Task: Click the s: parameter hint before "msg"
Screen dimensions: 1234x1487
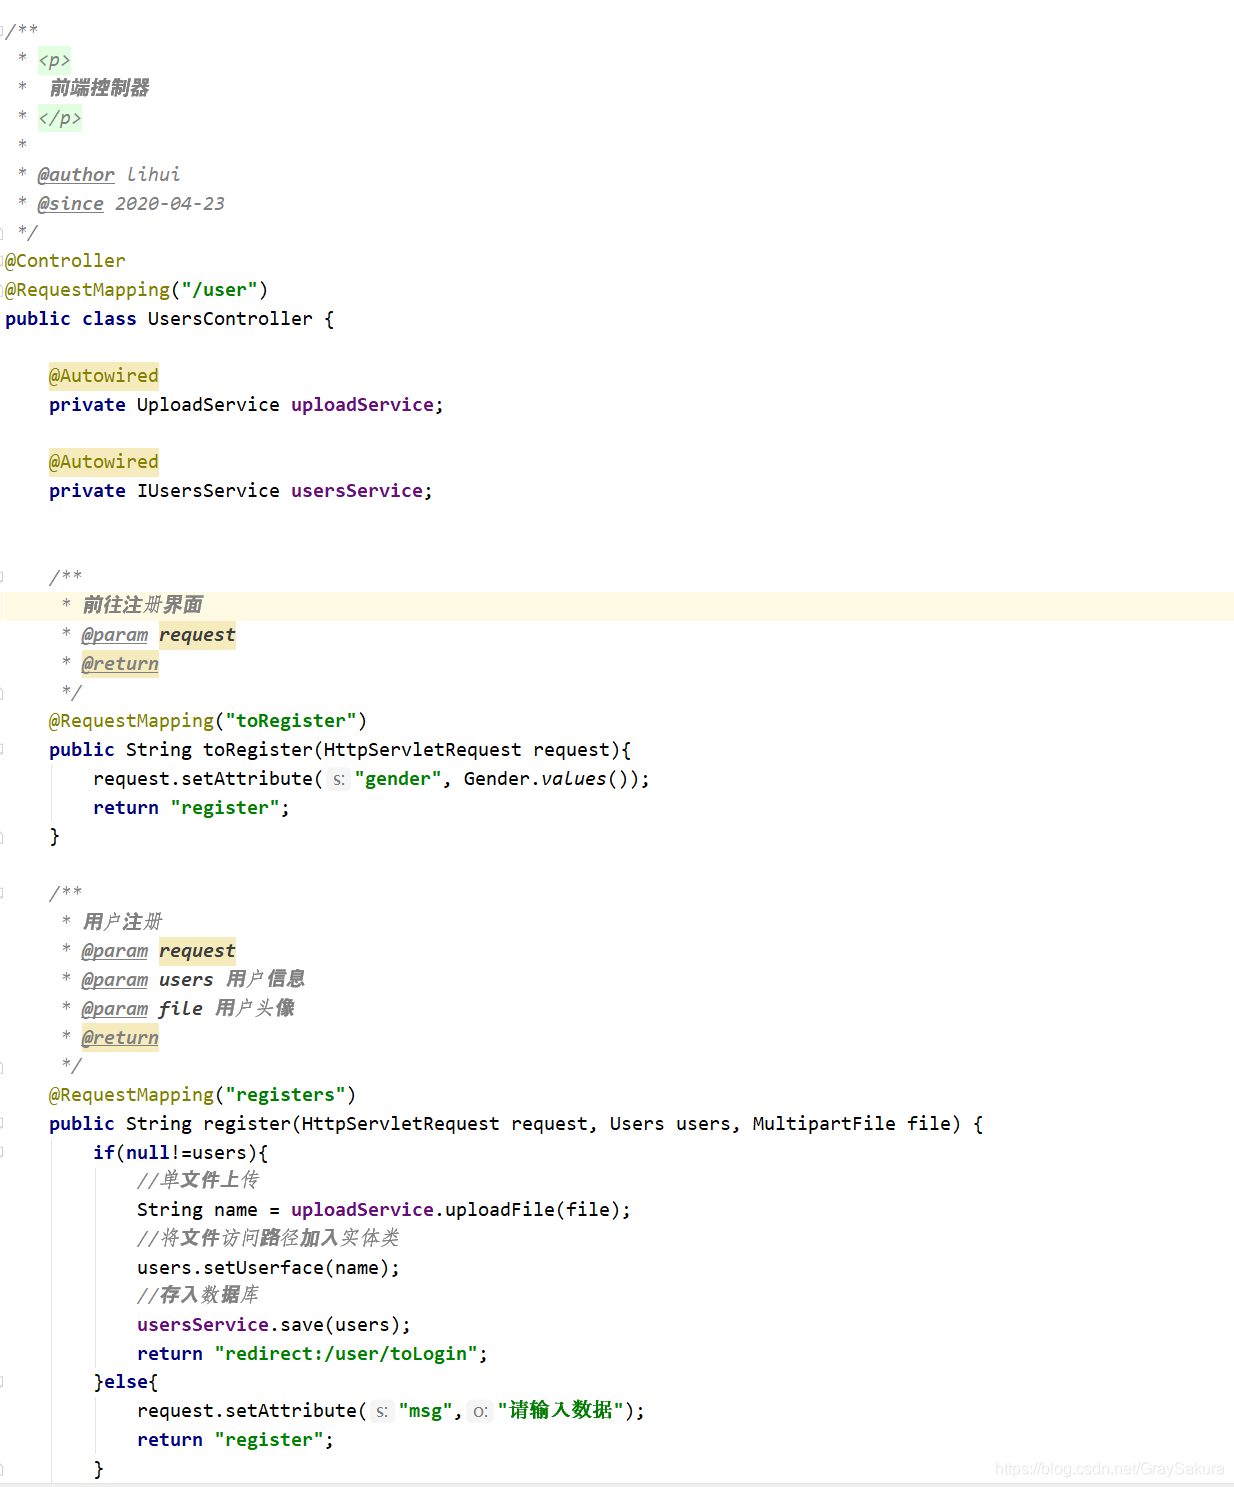Action: pos(382,1411)
